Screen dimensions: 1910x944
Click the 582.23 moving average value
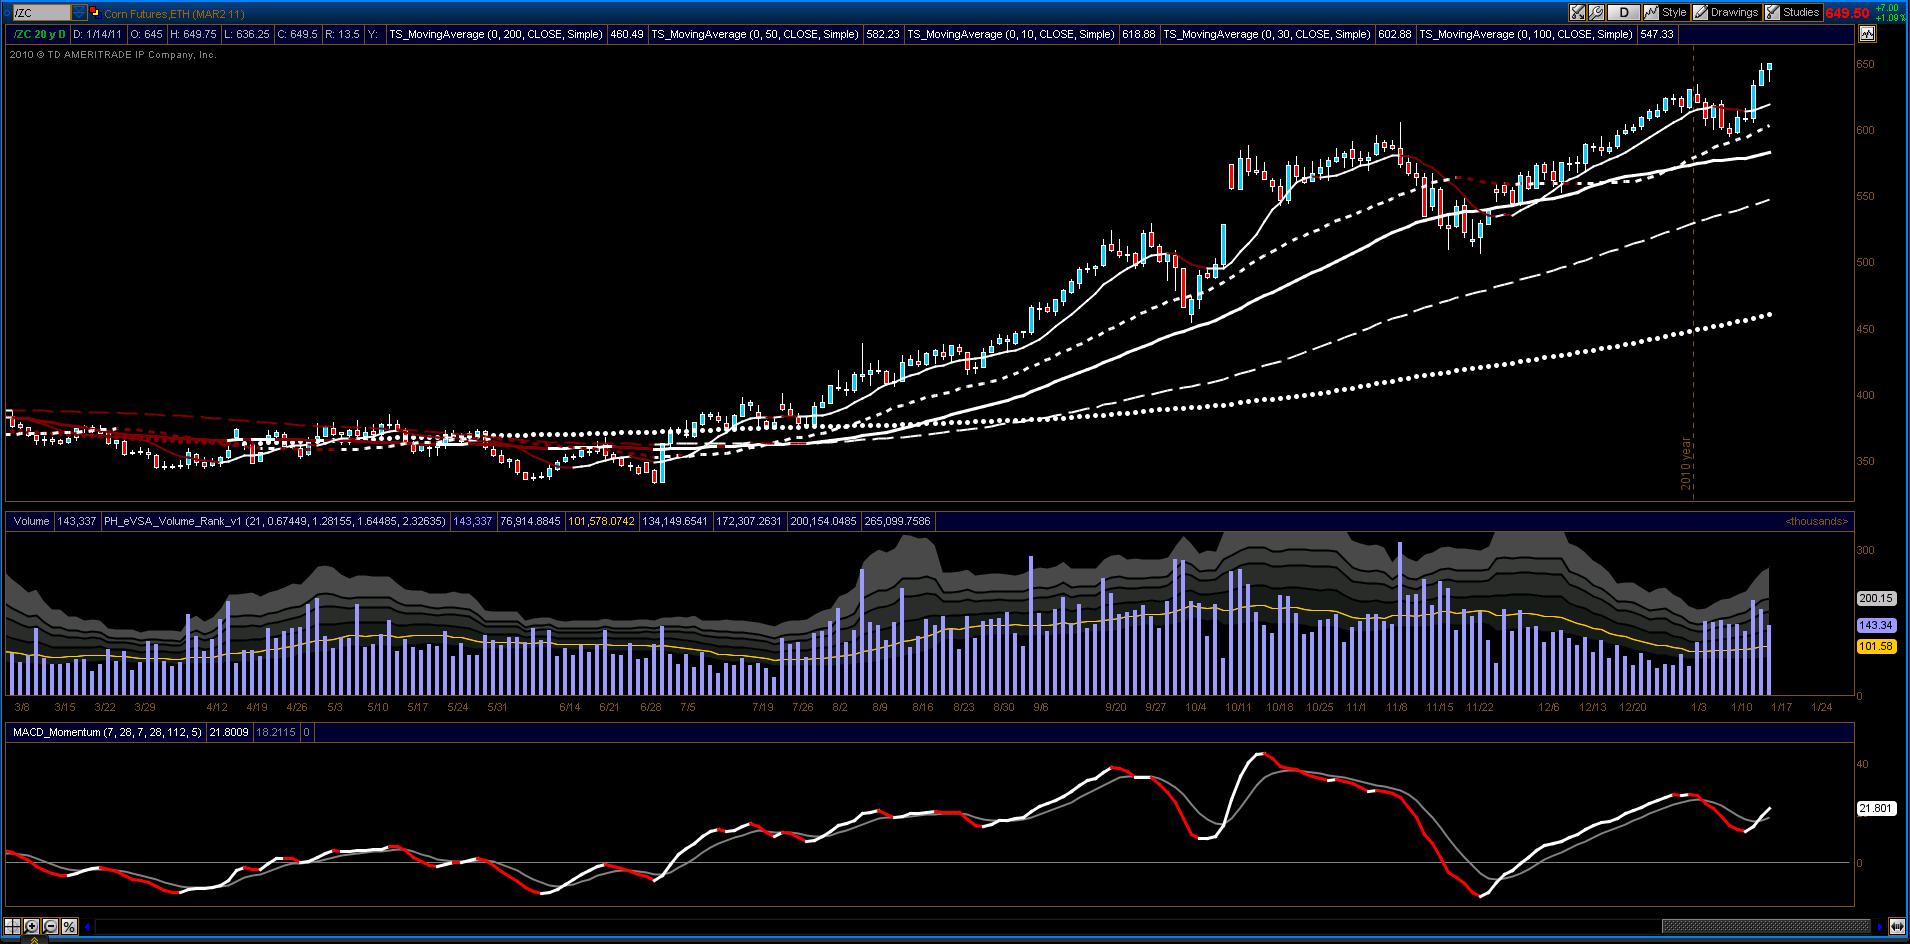[883, 34]
